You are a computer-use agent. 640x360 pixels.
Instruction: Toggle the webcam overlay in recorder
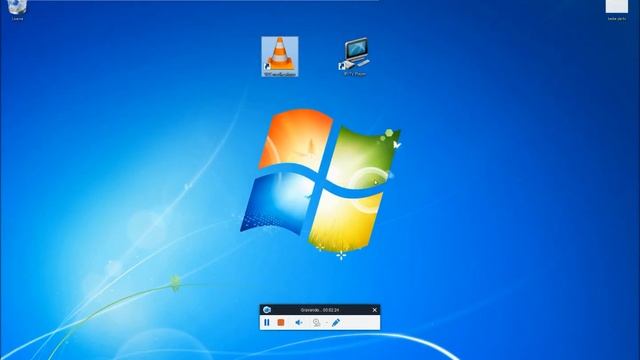pos(316,322)
